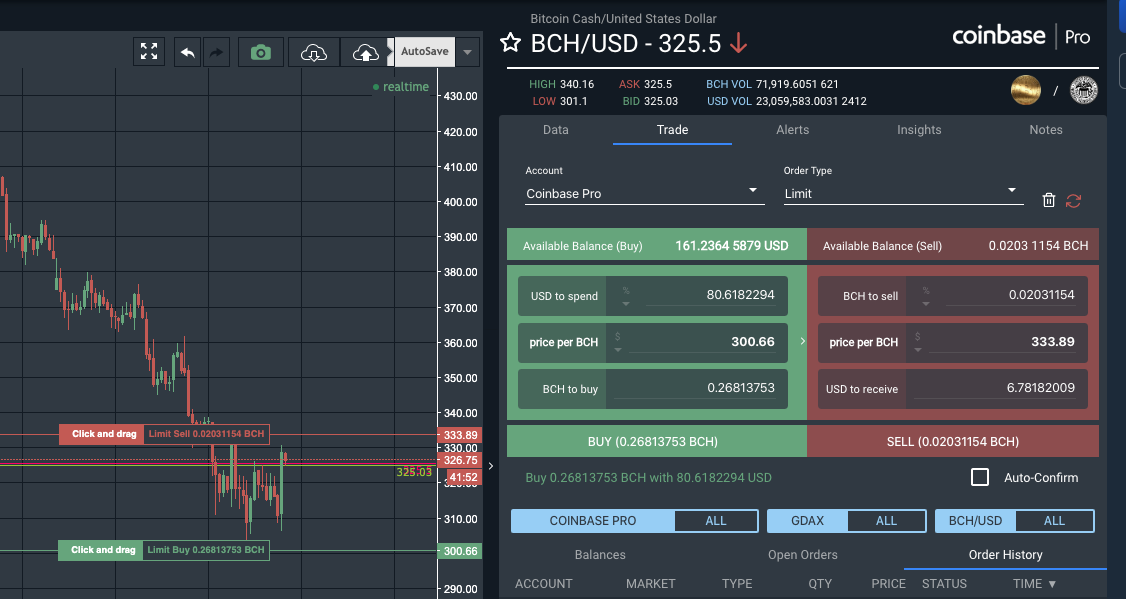1126x599 pixels.
Task: Click the realtime indicator on chart
Action: coord(401,87)
